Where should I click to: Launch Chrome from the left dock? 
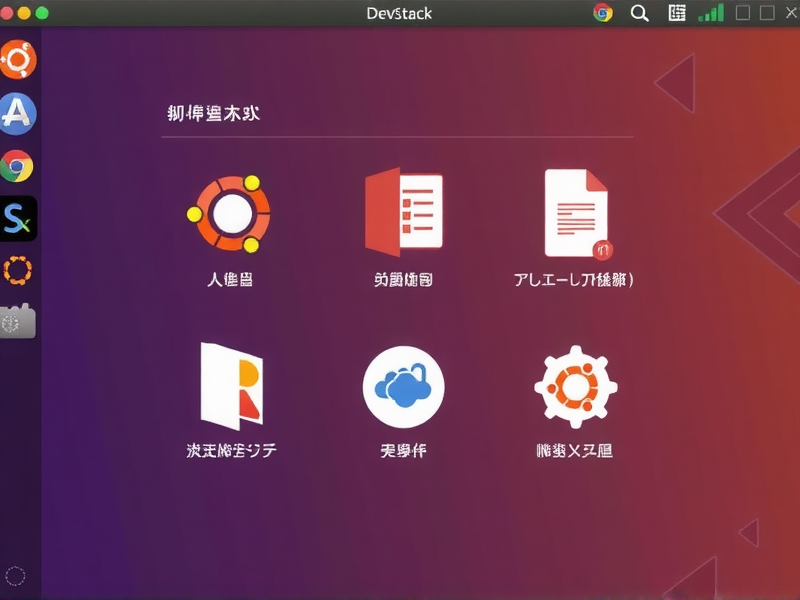pos(18,158)
